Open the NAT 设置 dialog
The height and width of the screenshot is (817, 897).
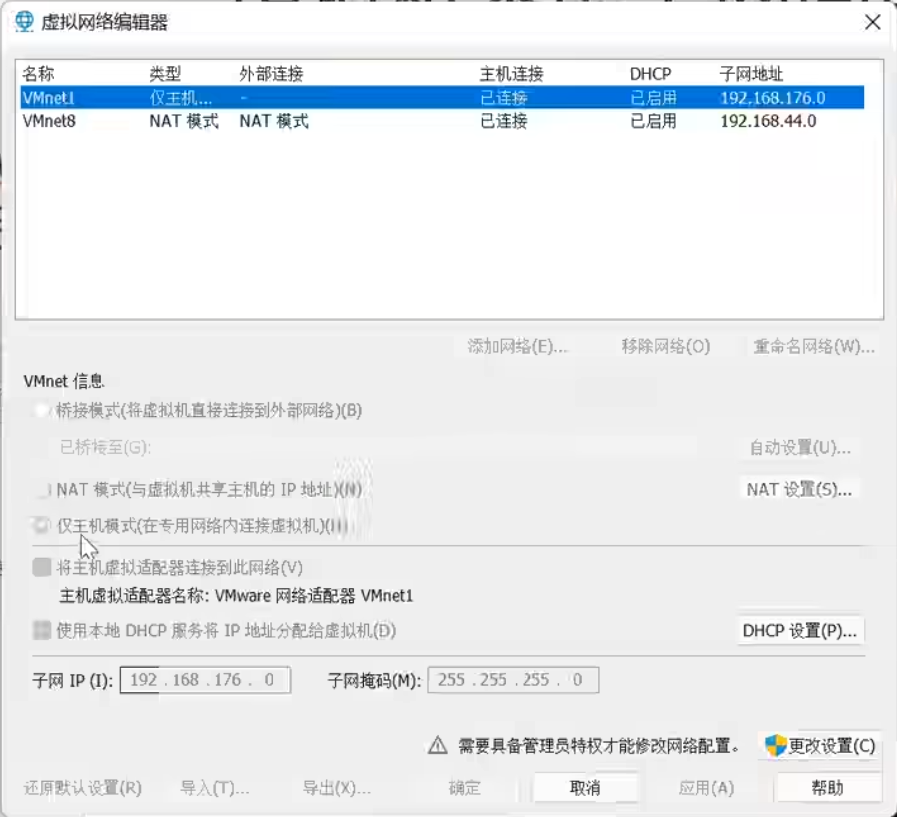coord(799,490)
